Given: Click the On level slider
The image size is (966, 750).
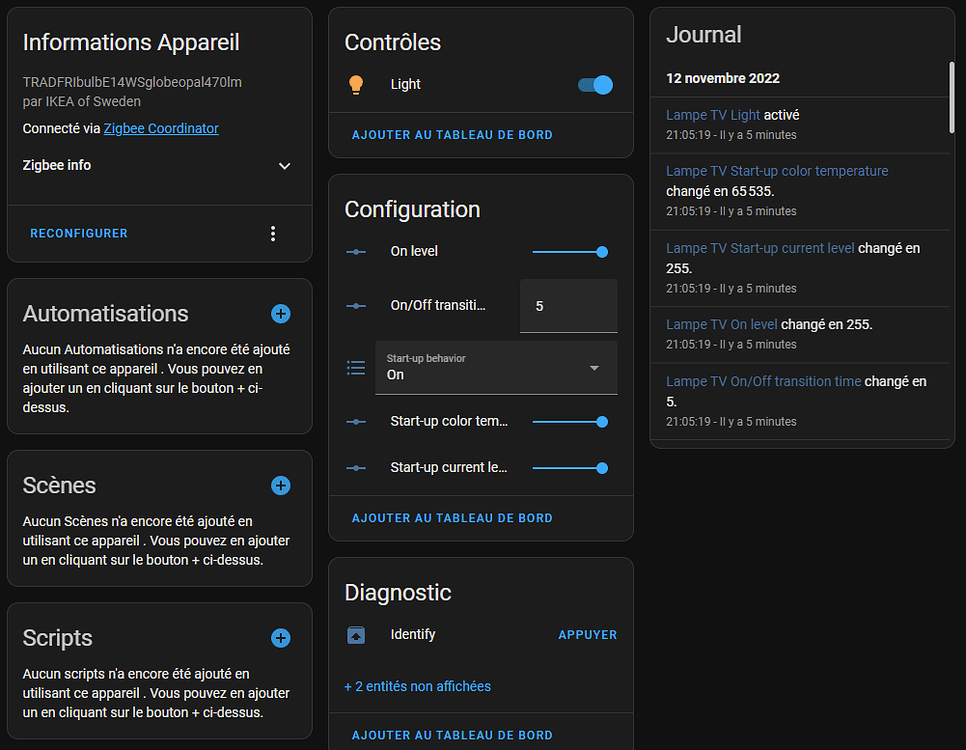Looking at the screenshot, I should coord(568,252).
